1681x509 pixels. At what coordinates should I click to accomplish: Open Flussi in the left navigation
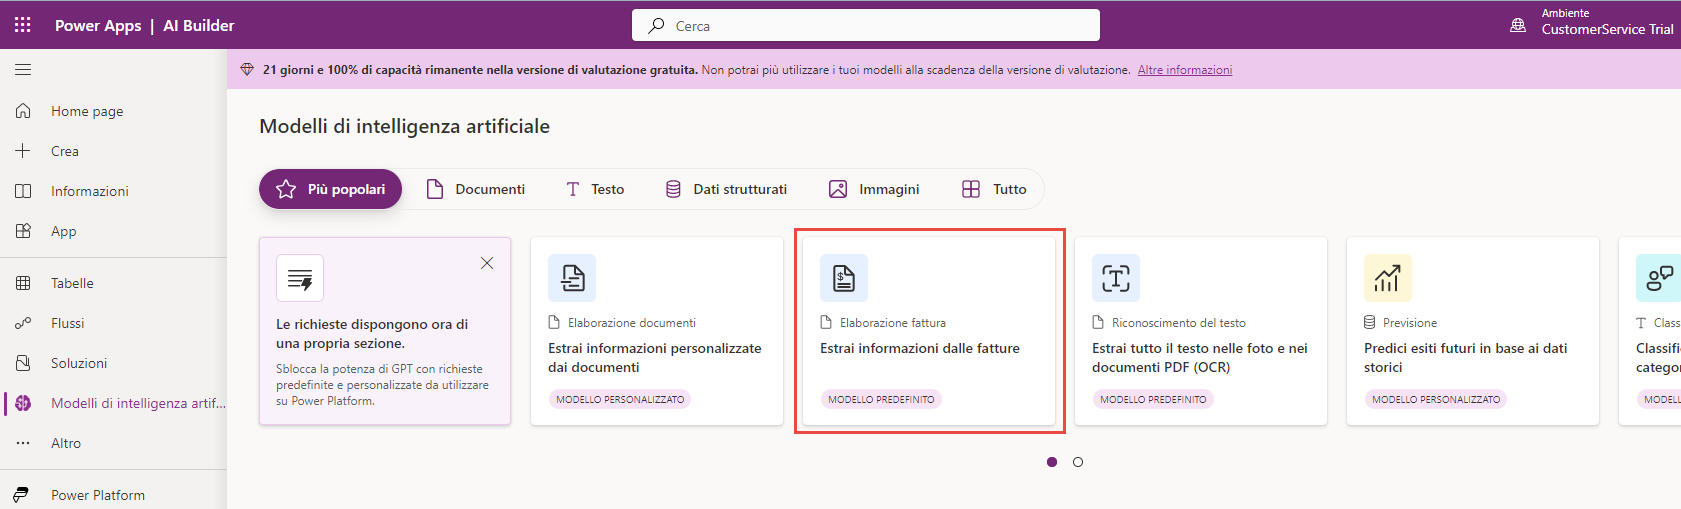[x=68, y=323]
